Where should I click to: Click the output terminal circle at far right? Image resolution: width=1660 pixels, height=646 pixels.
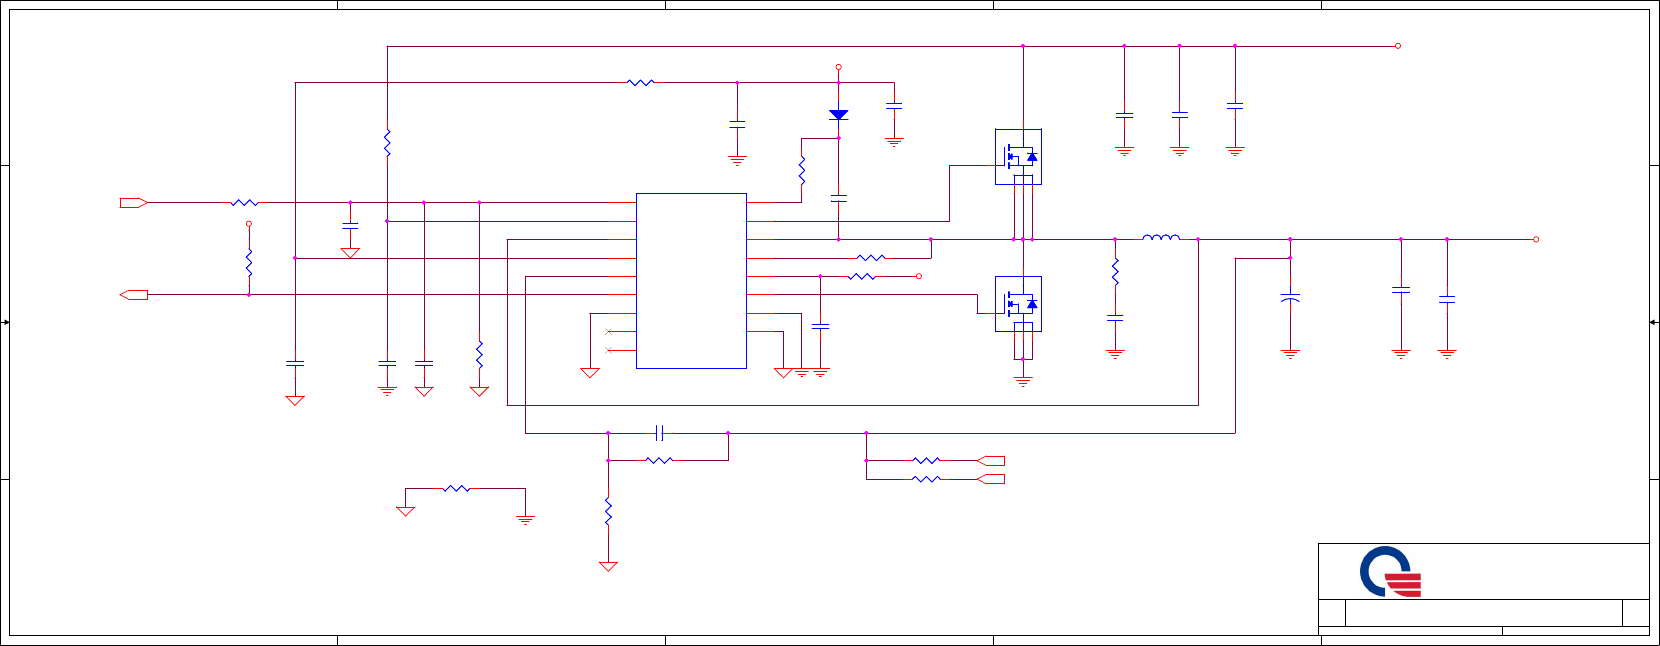[x=1536, y=239]
